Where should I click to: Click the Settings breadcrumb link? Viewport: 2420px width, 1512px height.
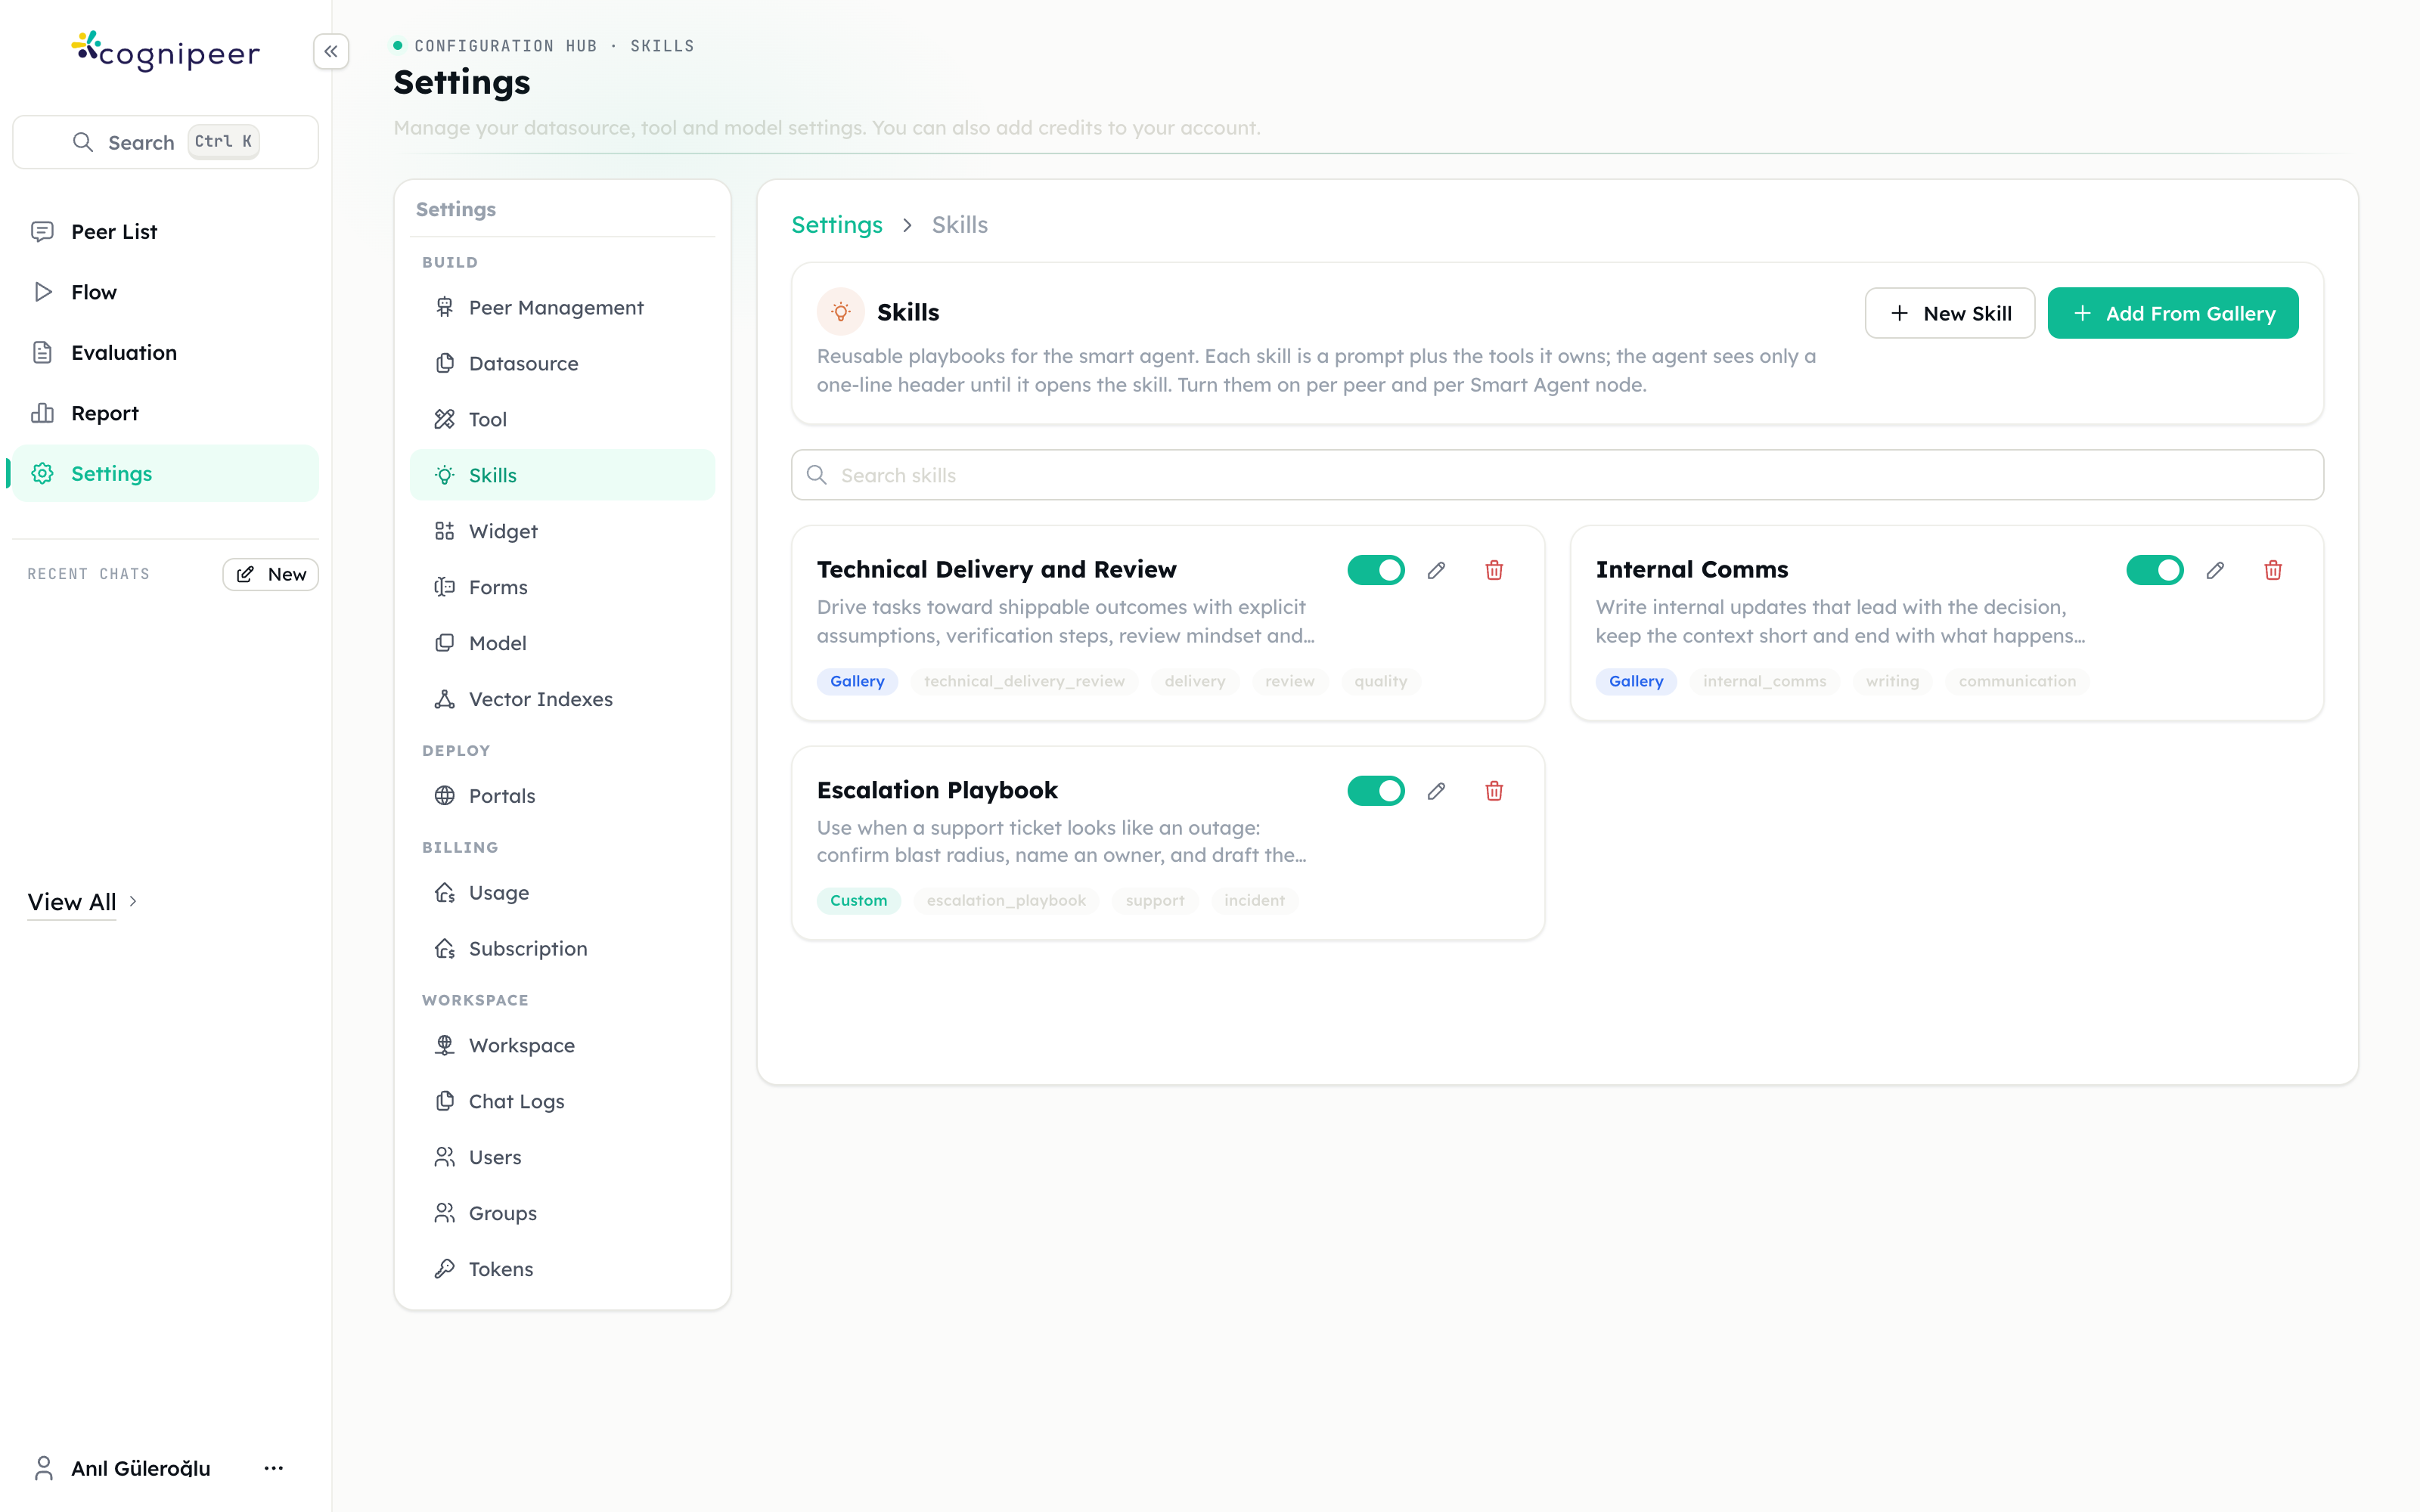(x=837, y=225)
